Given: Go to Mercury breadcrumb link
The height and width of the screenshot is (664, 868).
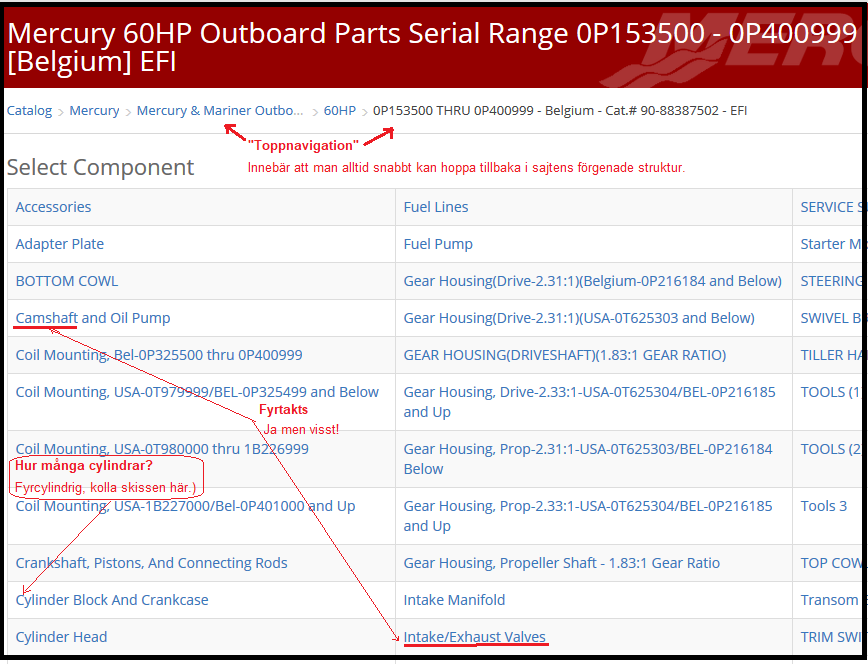Looking at the screenshot, I should (x=94, y=111).
